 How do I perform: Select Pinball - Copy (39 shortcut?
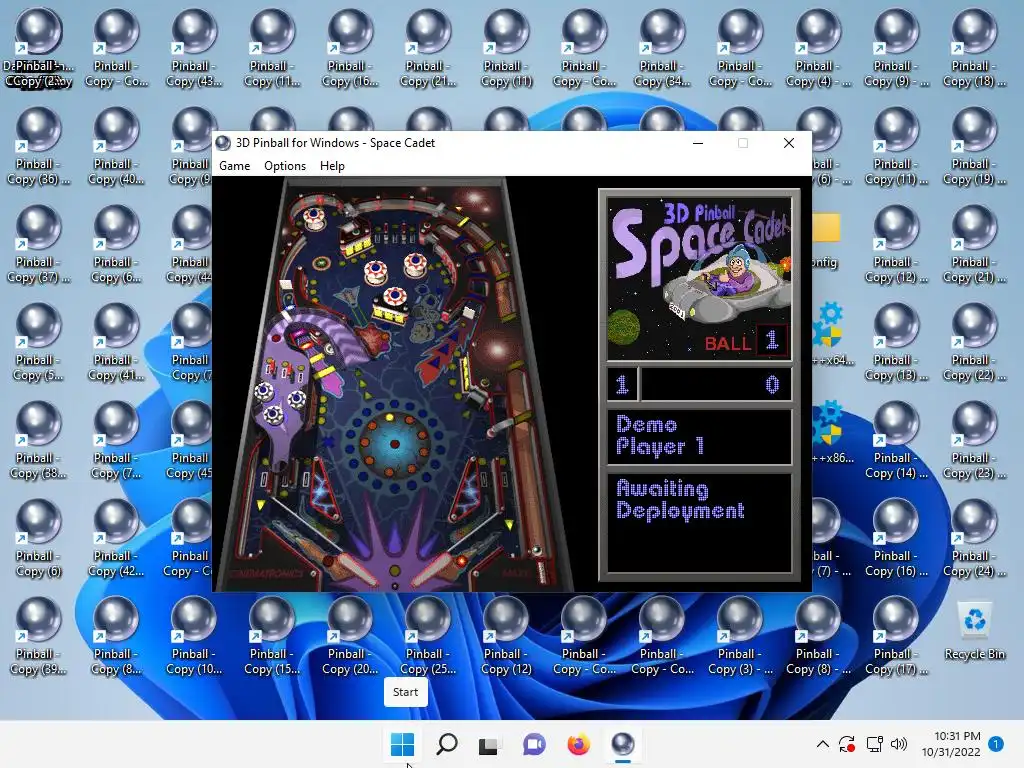39,635
